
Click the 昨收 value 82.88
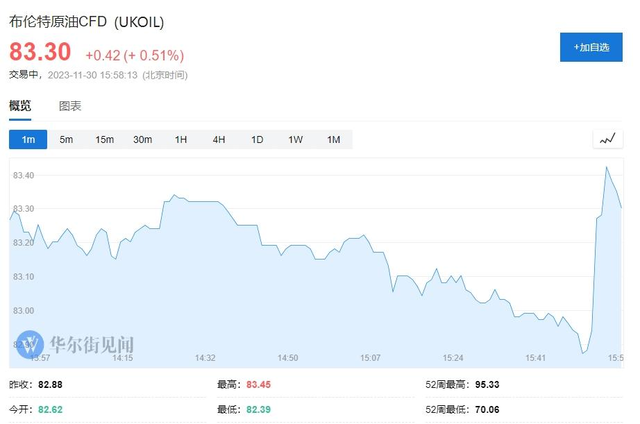click(50, 384)
